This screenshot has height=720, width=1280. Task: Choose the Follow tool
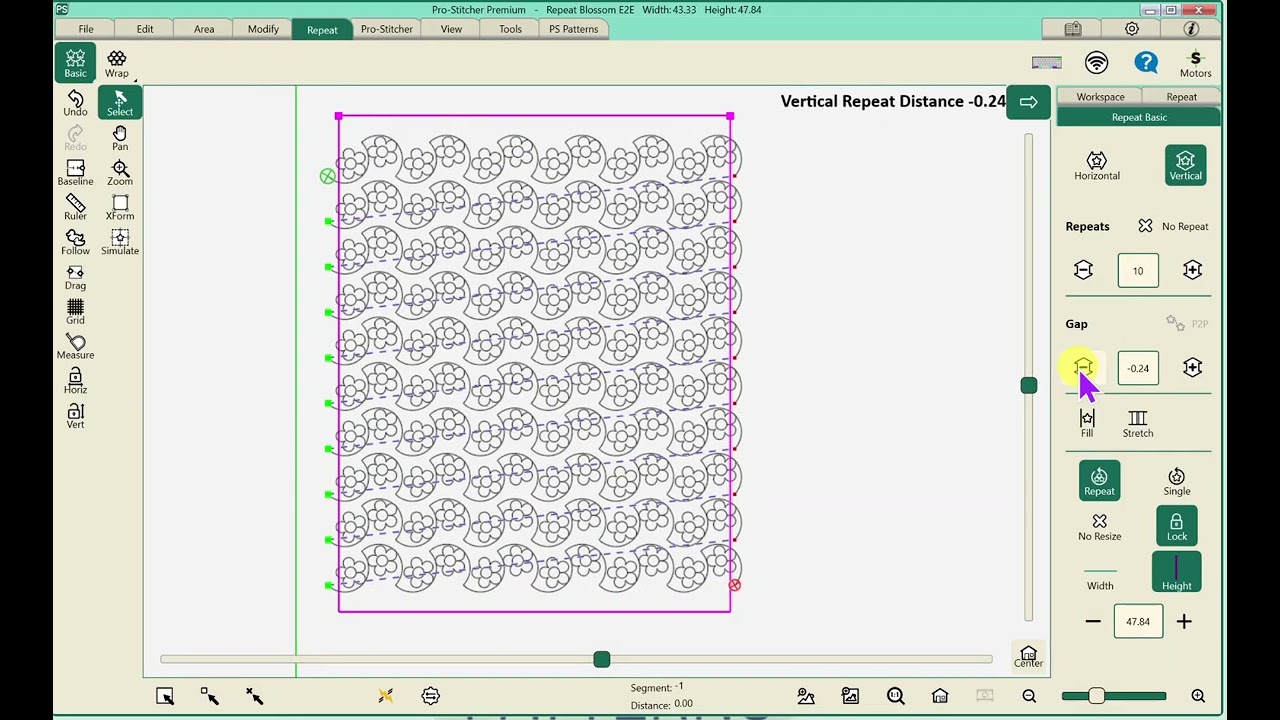[75, 243]
